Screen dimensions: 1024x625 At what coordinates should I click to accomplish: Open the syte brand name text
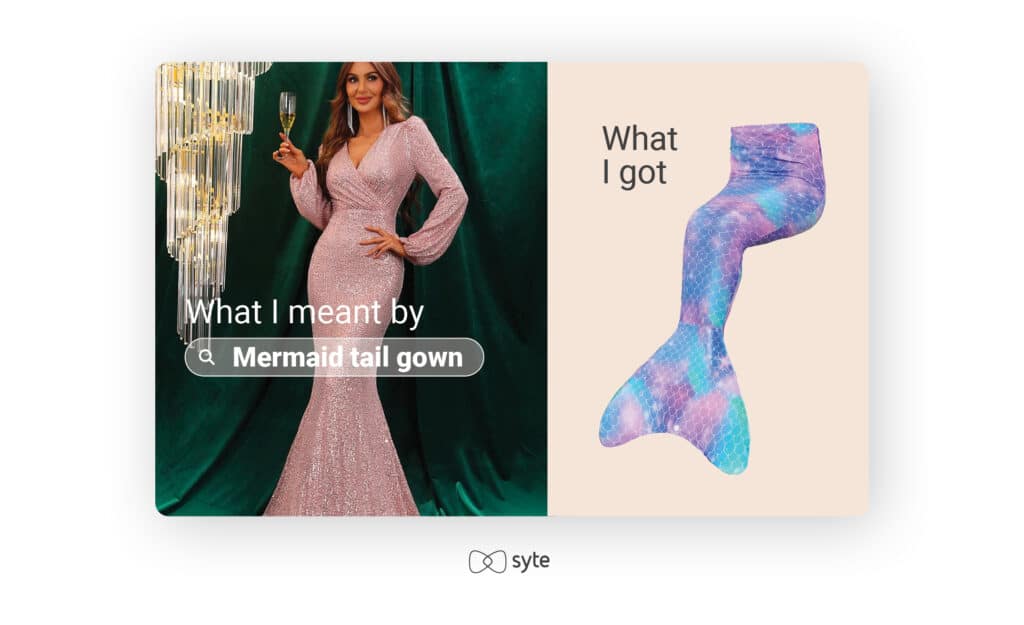(530, 562)
